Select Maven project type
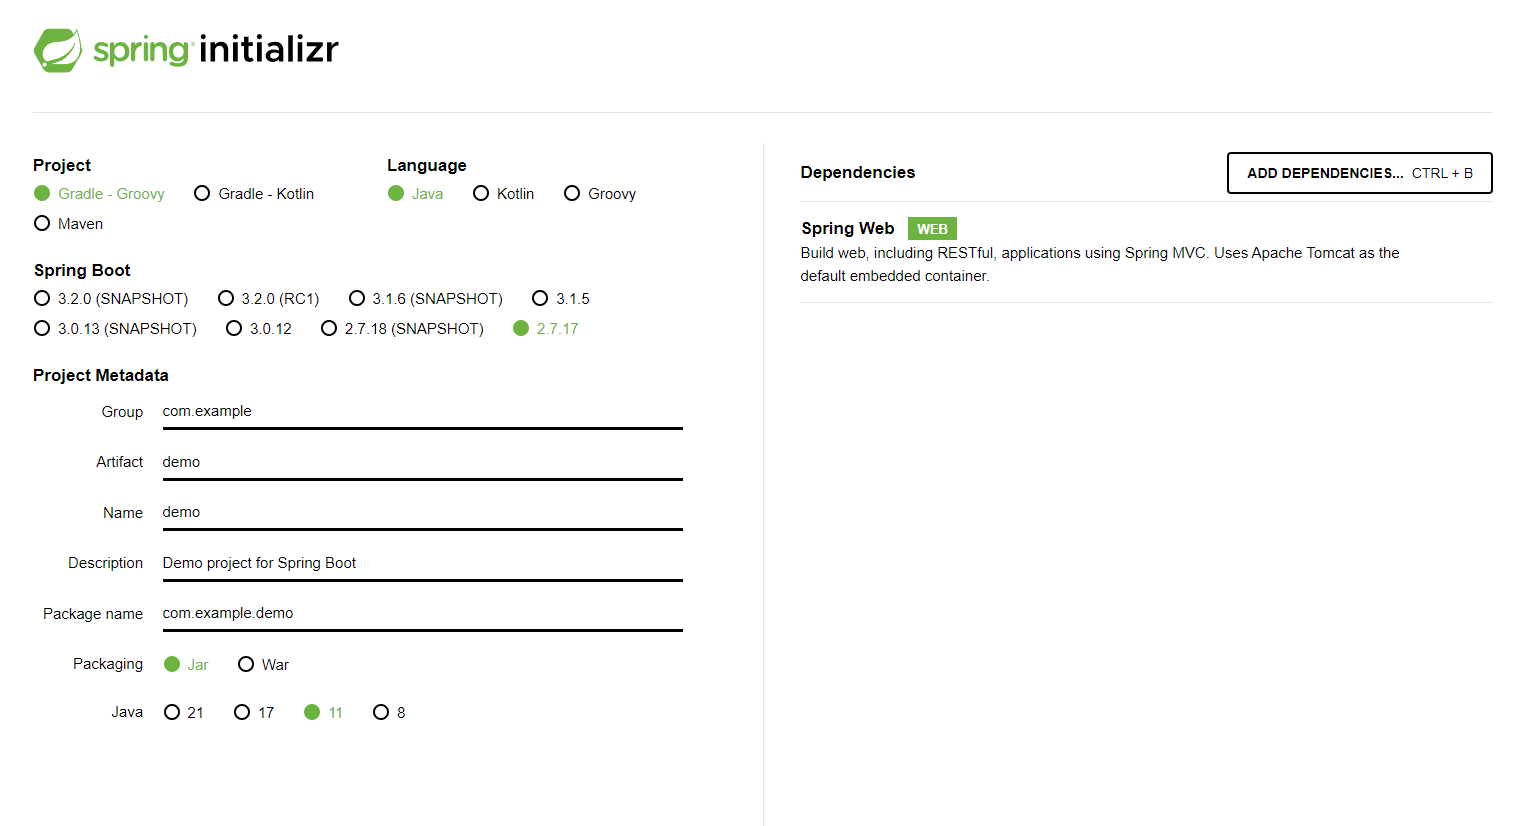 [x=68, y=224]
